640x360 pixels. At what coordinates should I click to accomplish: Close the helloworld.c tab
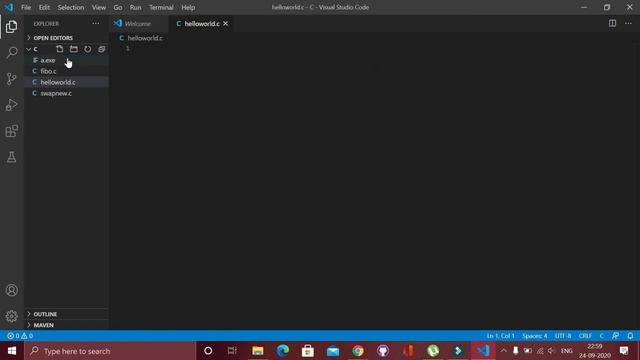226,24
